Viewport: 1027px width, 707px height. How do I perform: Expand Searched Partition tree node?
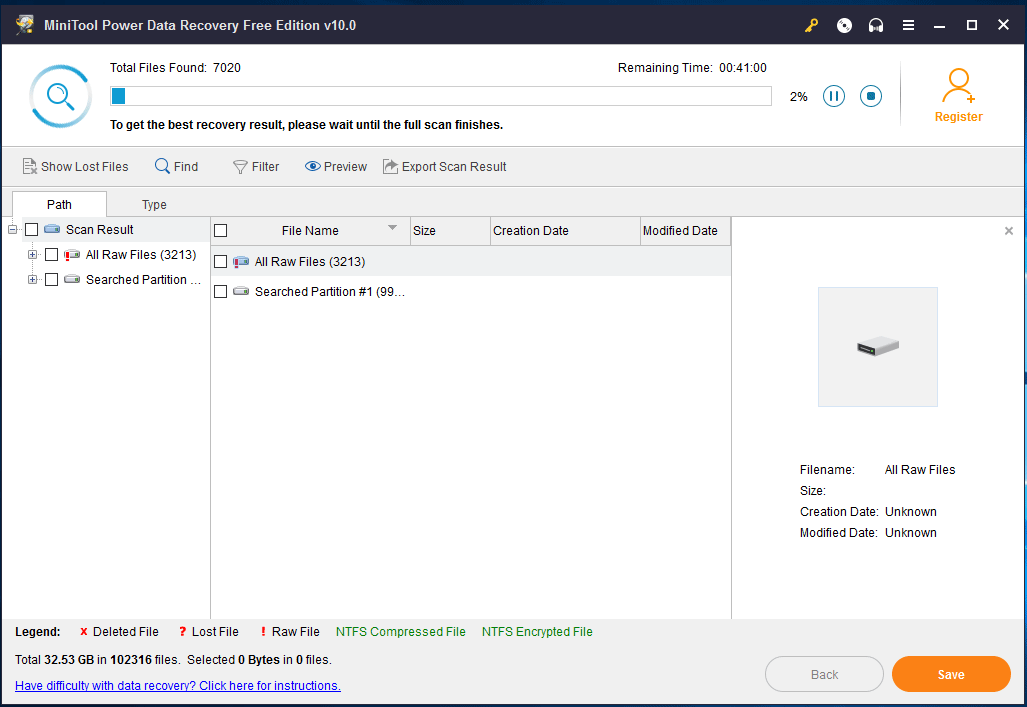click(x=32, y=279)
